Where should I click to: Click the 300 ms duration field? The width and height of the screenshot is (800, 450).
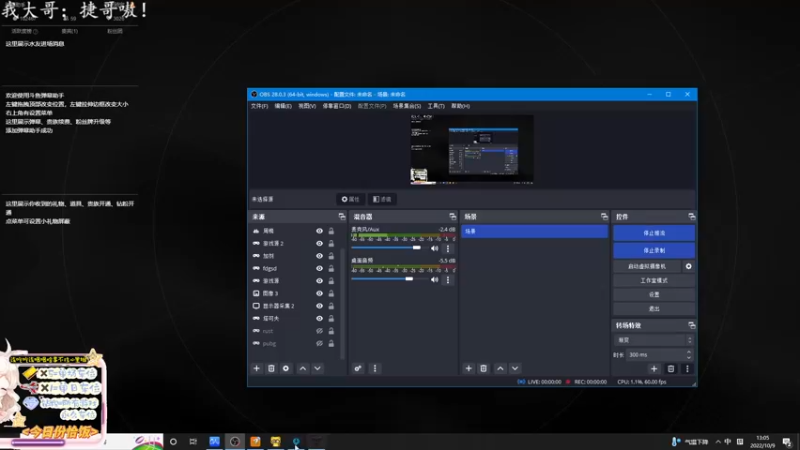coord(655,355)
